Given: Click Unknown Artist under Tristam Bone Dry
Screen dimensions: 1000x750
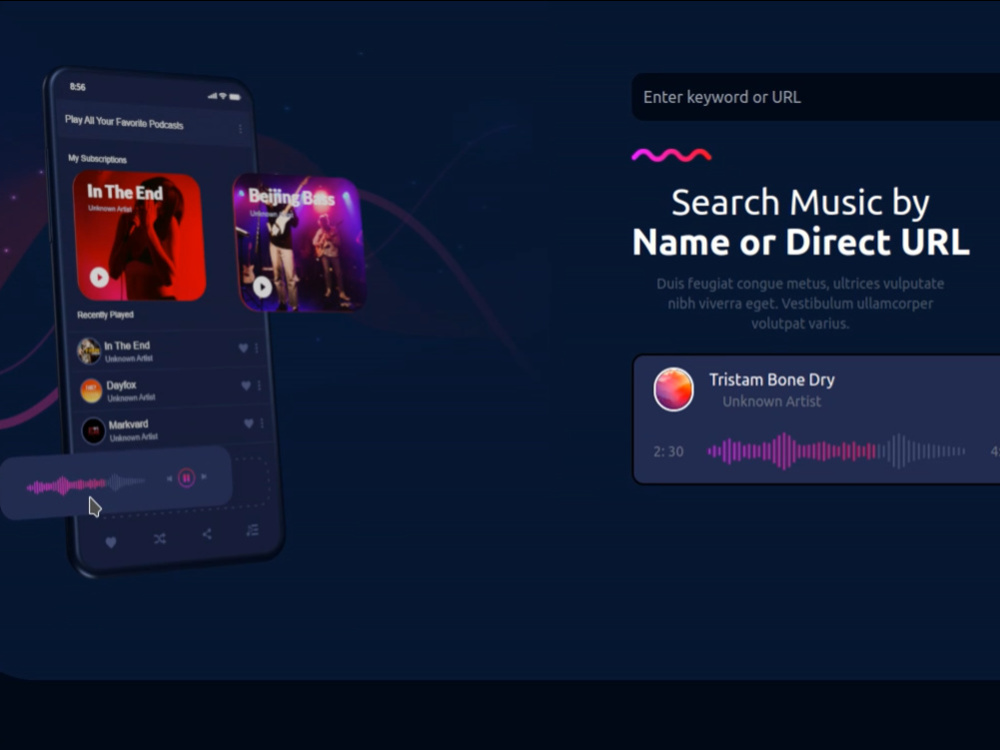Looking at the screenshot, I should point(772,401).
